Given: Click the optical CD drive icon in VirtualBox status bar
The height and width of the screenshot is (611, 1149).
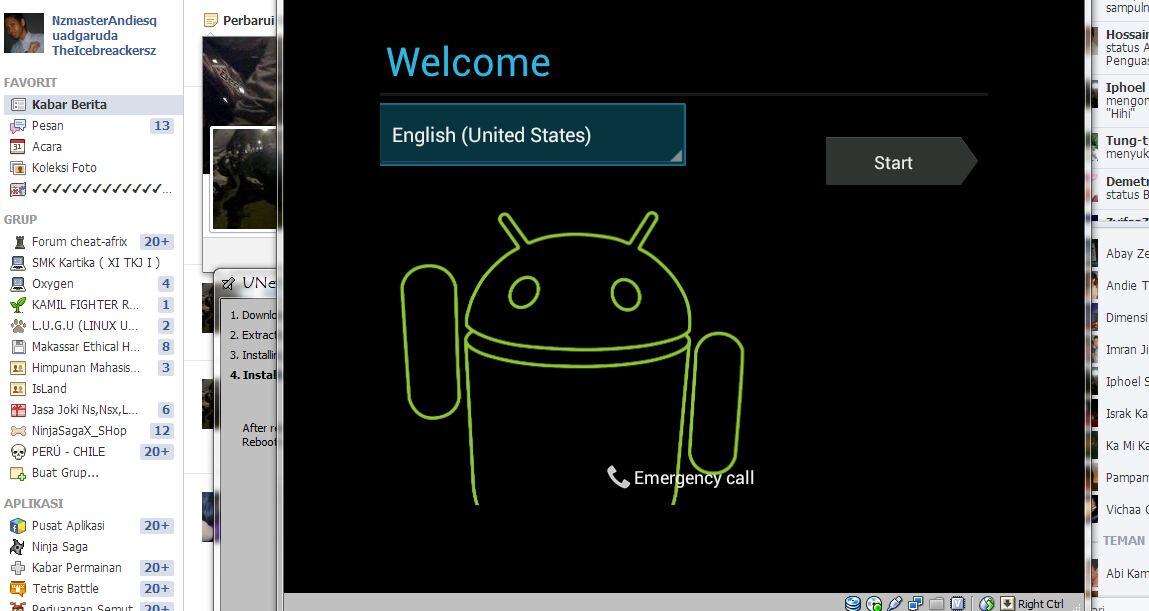Looking at the screenshot, I should [x=874, y=604].
